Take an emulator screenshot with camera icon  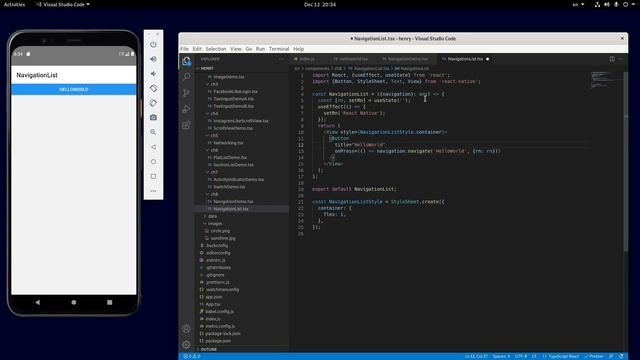[x=153, y=118]
